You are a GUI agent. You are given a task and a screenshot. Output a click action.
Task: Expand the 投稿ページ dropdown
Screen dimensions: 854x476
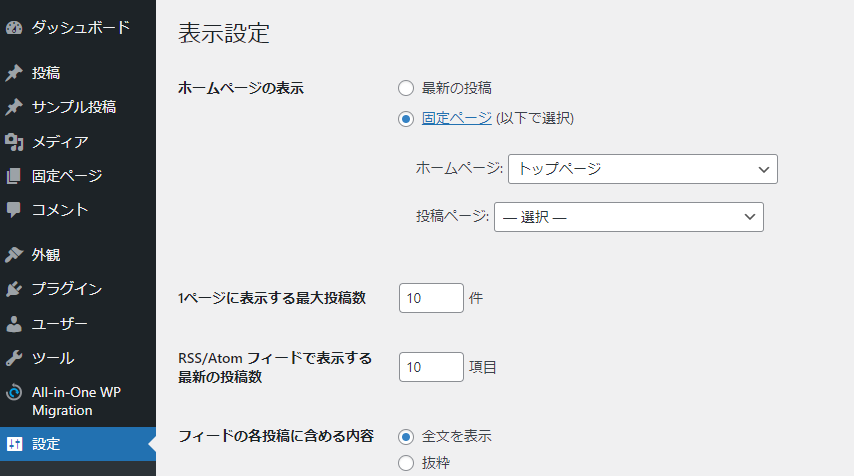point(629,217)
